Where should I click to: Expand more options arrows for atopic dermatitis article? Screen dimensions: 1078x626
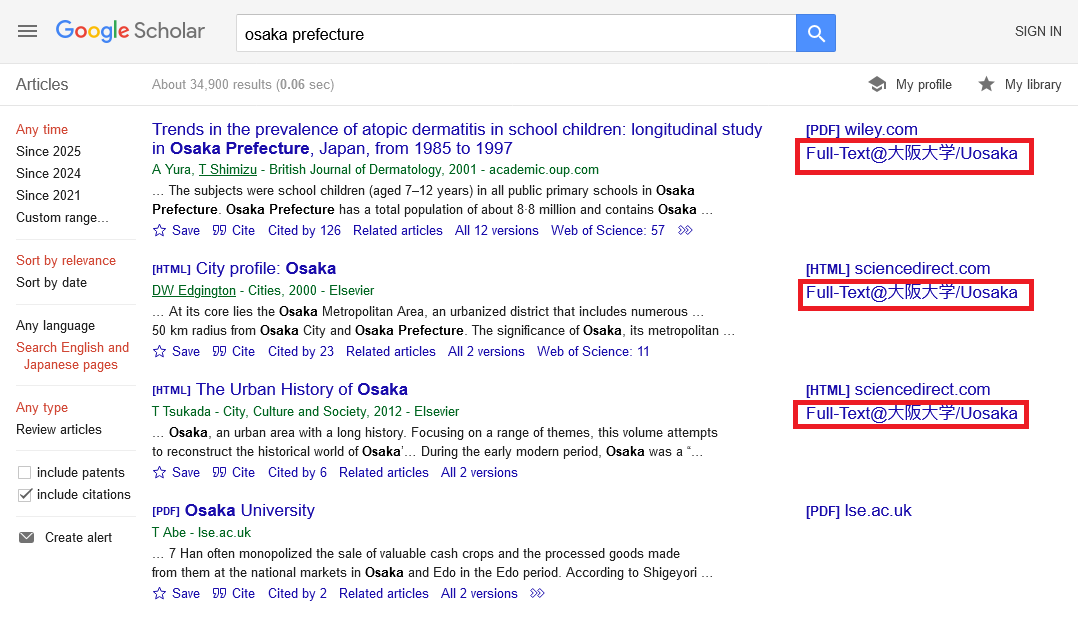point(685,230)
